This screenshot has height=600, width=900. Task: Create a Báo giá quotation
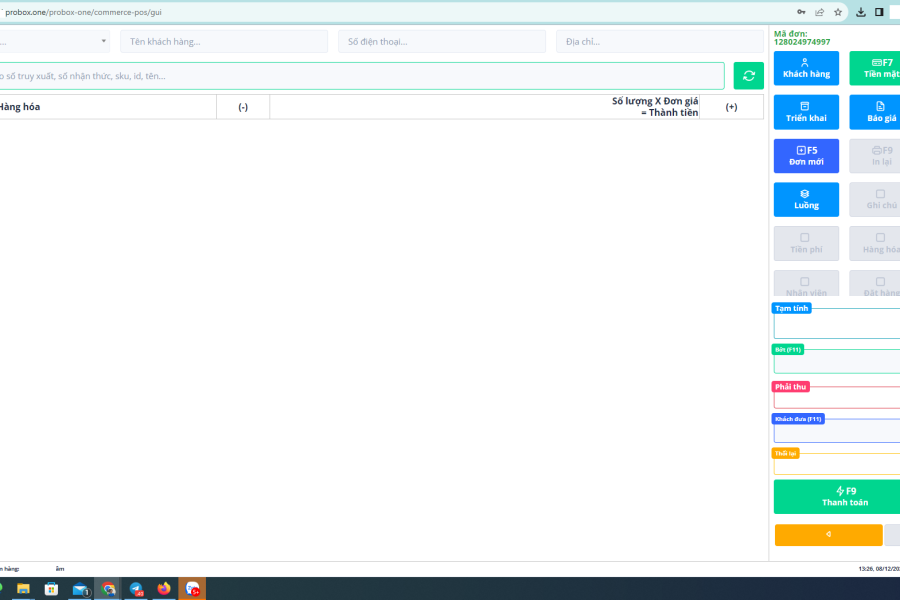coord(876,112)
